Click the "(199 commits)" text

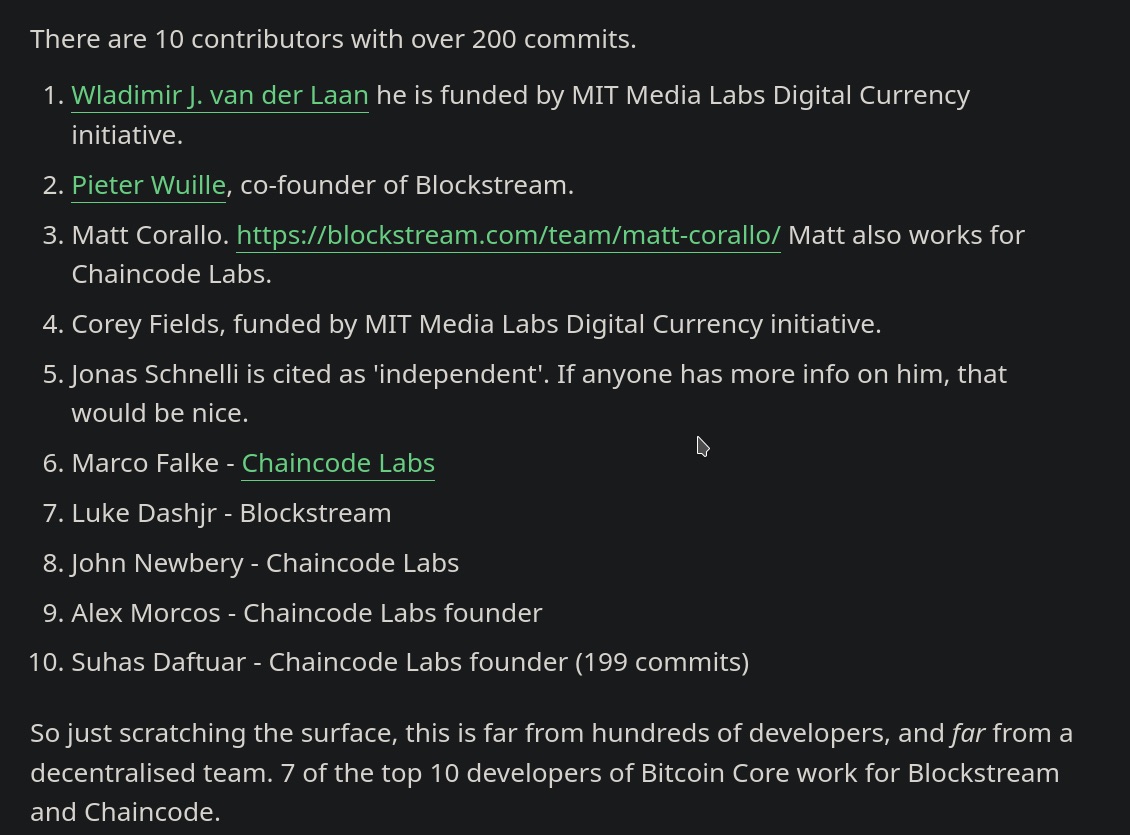pos(662,662)
